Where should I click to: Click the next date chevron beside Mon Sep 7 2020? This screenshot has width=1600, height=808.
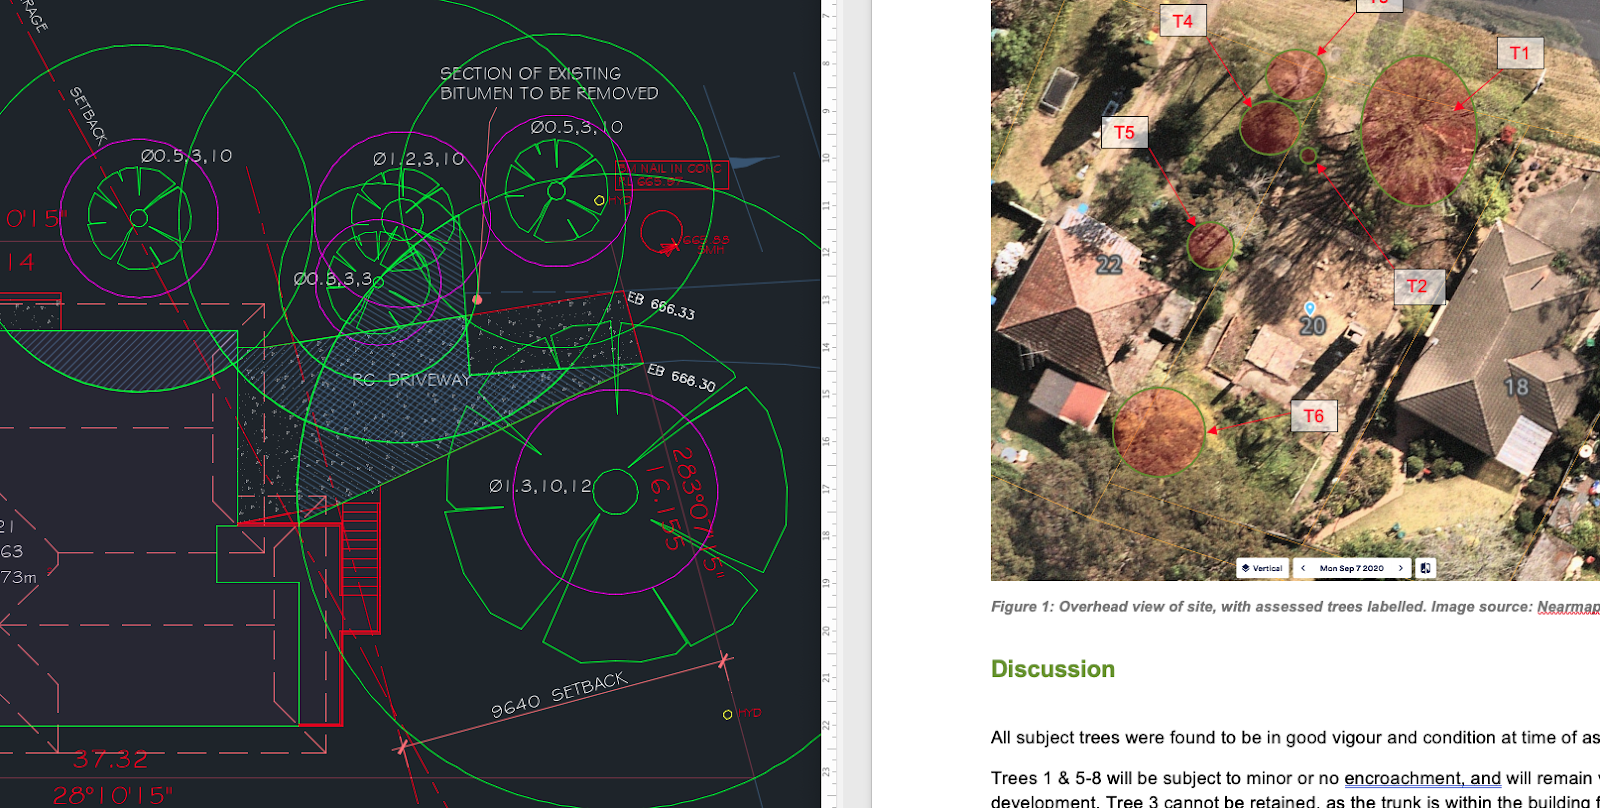[1401, 568]
